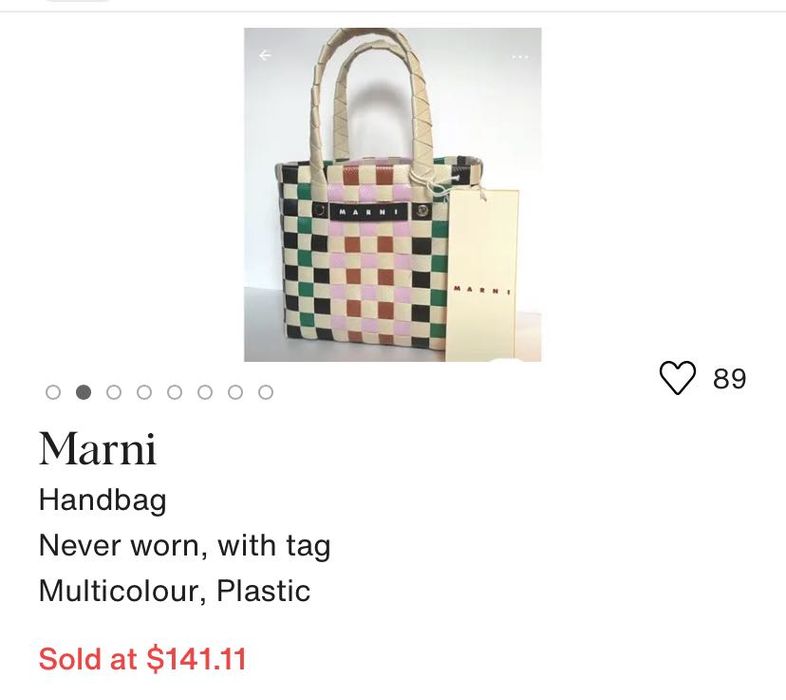Viewport: 786px width, 700px height.
Task: Click the 89 likes count
Action: point(730,379)
